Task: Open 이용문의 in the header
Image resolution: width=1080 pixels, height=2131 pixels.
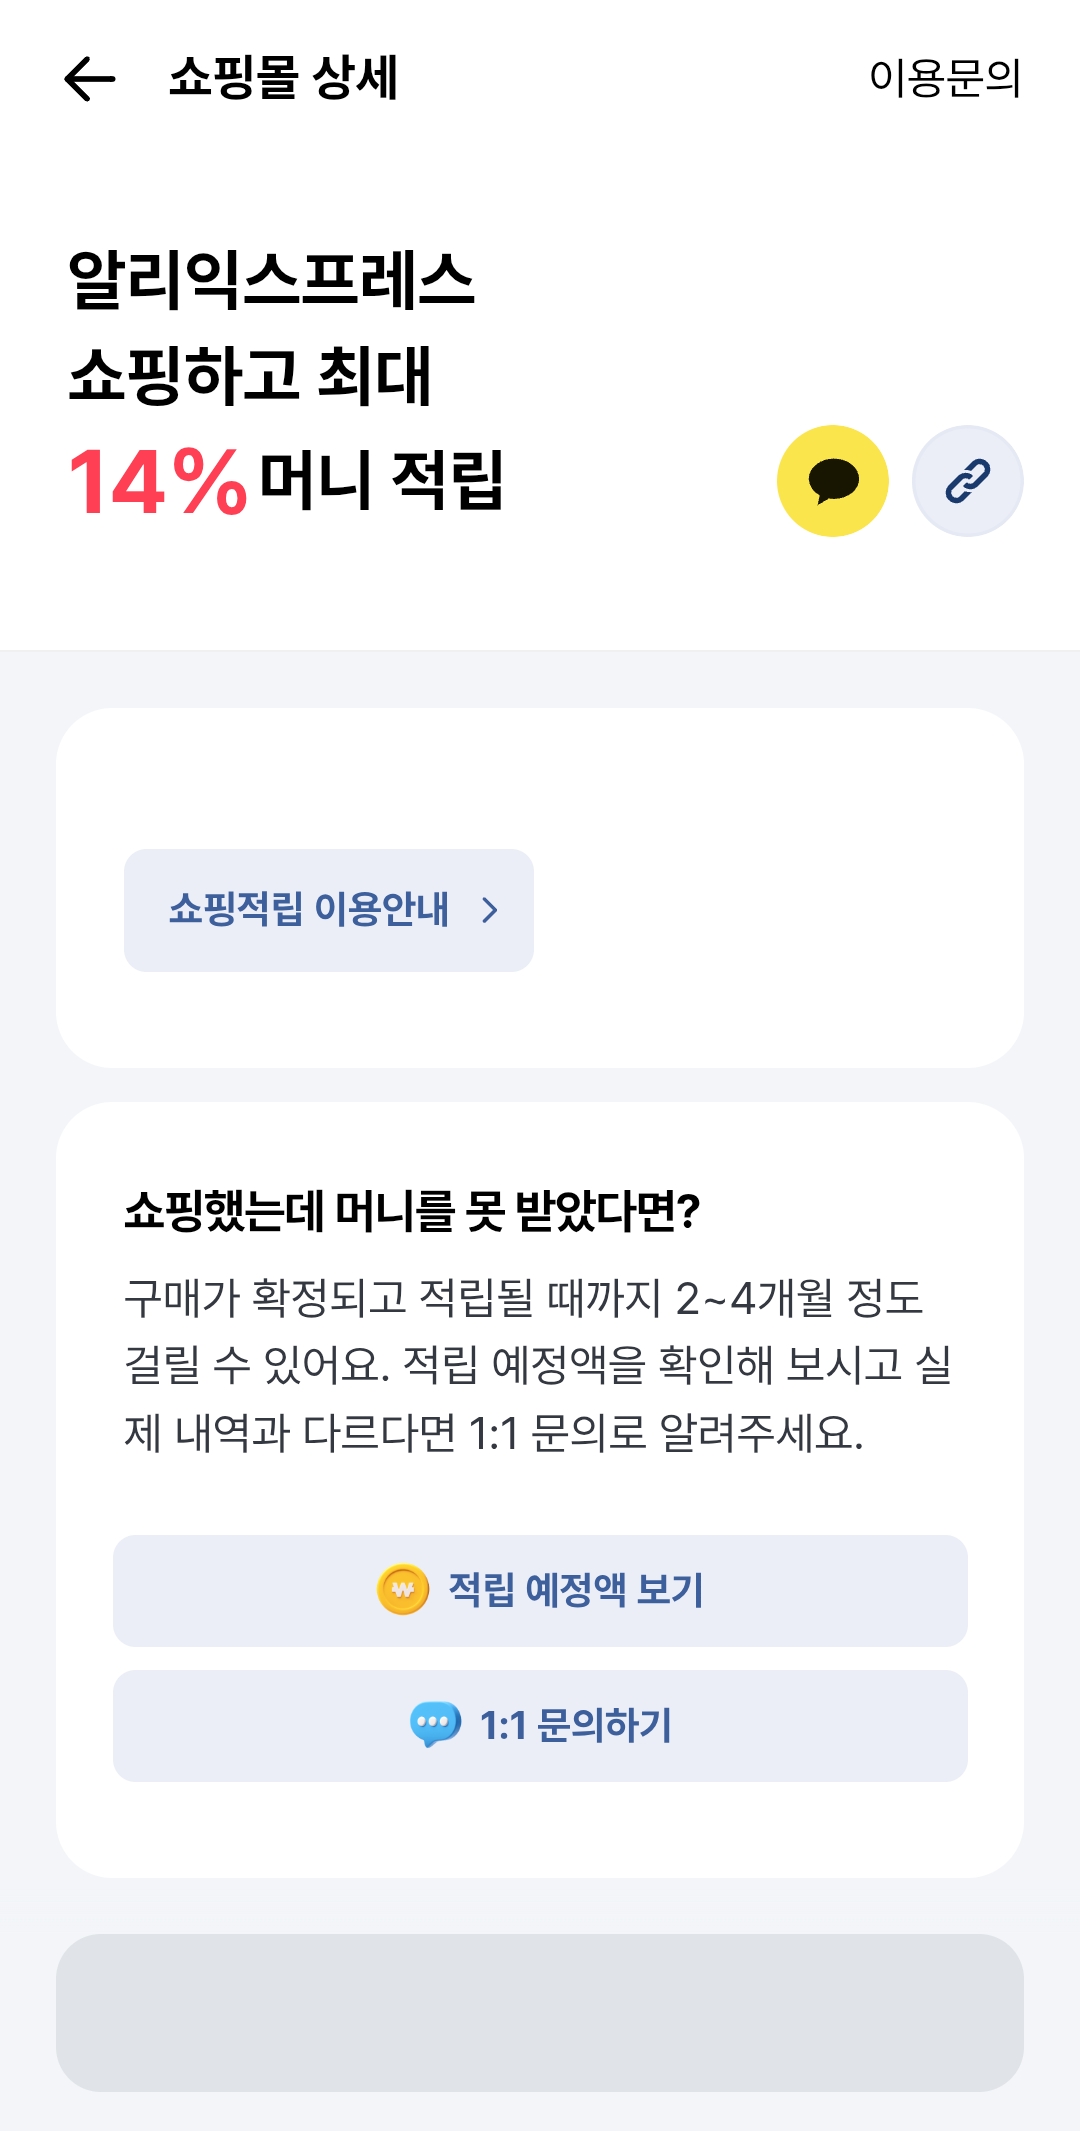Action: pos(945,78)
